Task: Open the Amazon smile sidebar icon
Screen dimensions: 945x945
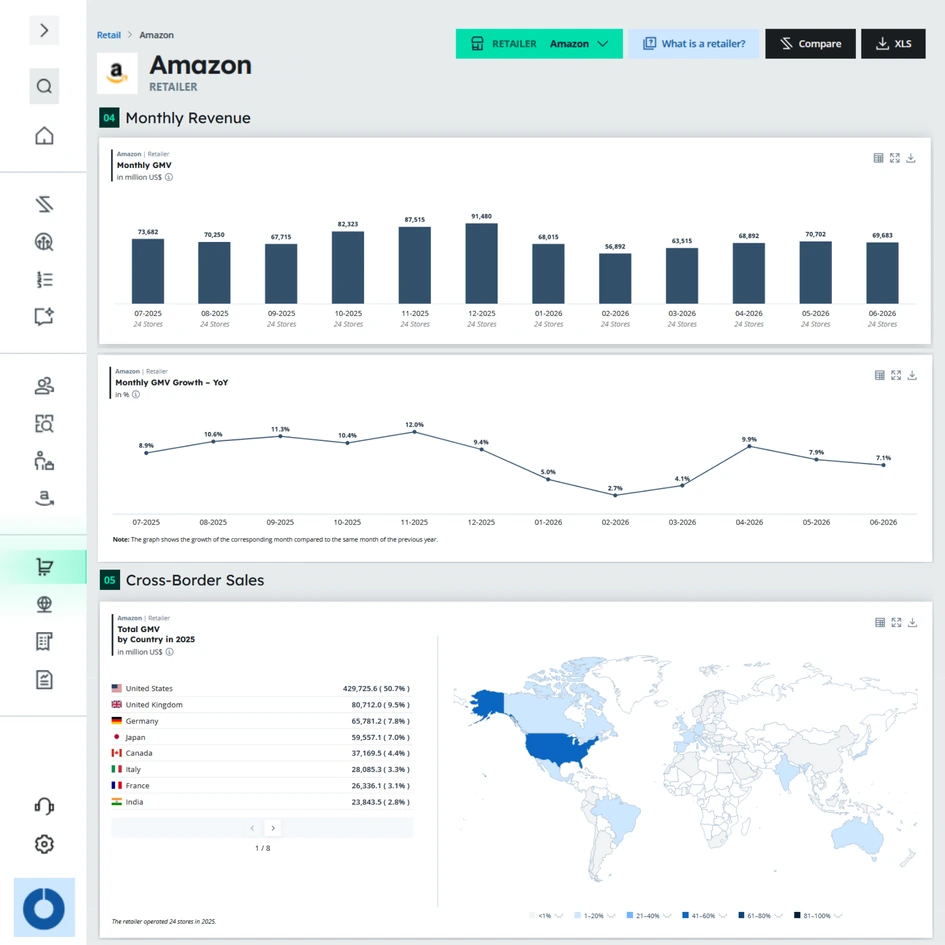Action: tap(44, 498)
